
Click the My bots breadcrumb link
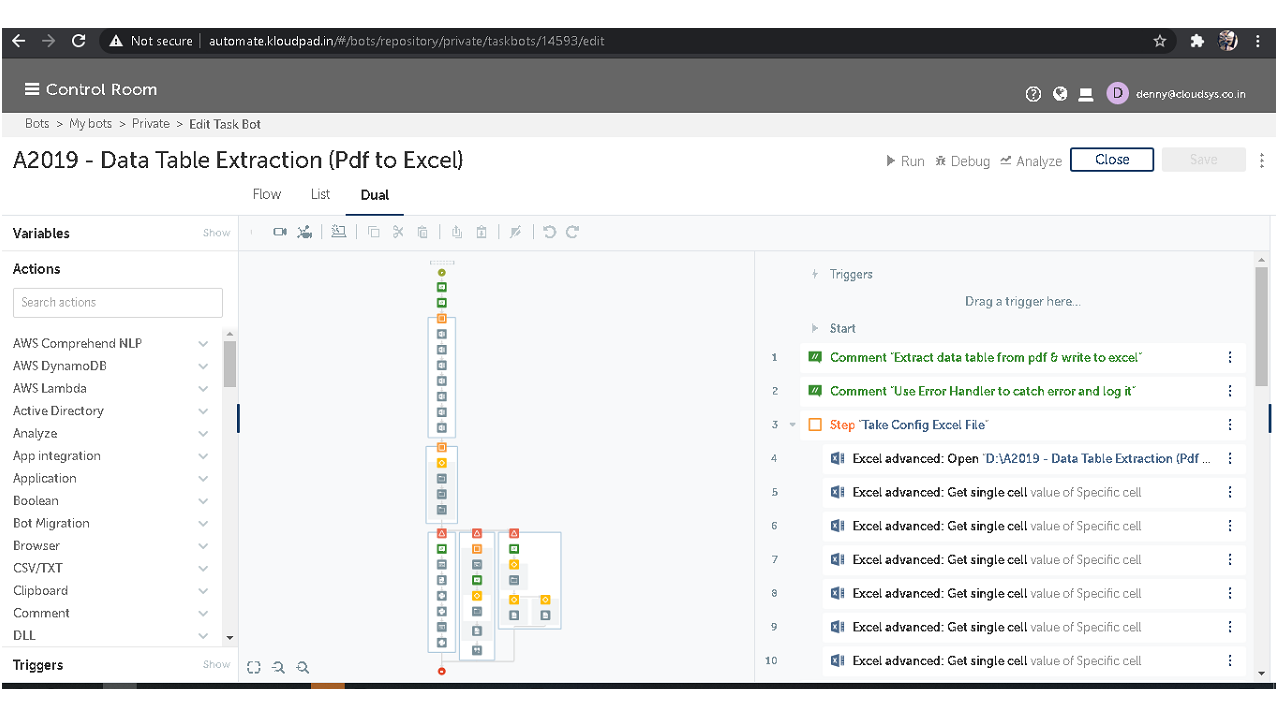[90, 124]
